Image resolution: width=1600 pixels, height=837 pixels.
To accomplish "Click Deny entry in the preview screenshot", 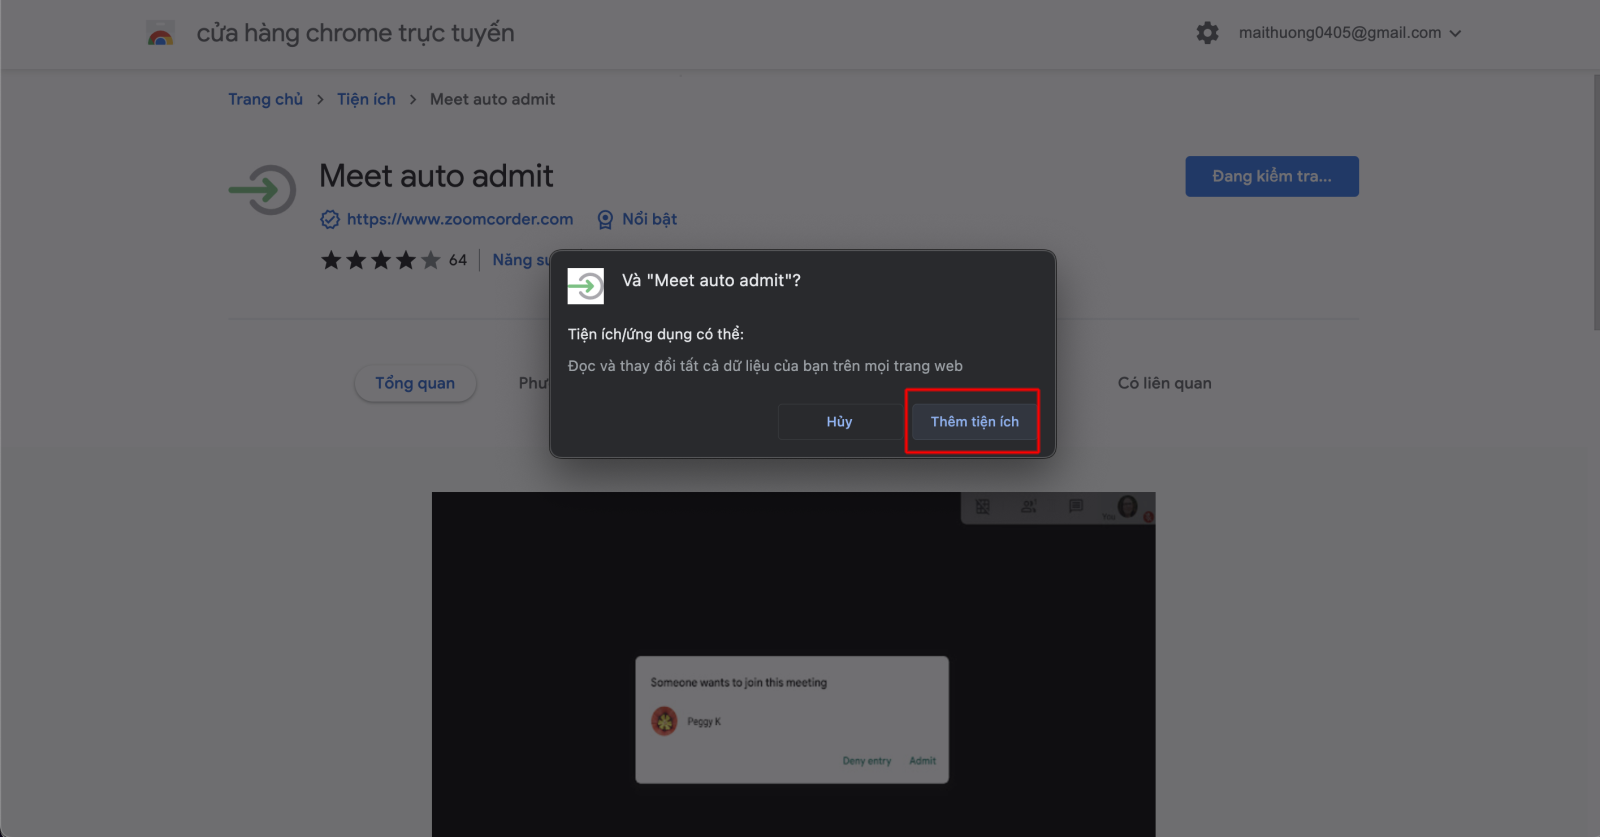I will tap(867, 761).
